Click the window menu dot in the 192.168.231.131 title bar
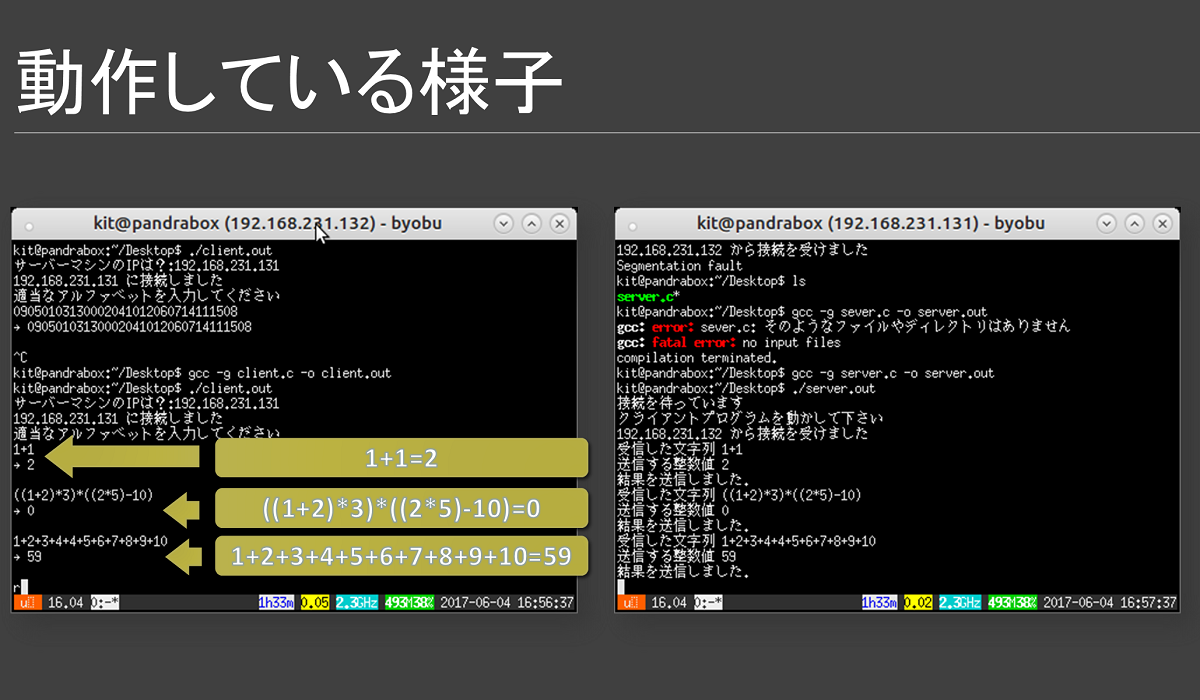The width and height of the screenshot is (1200, 700). point(632,226)
